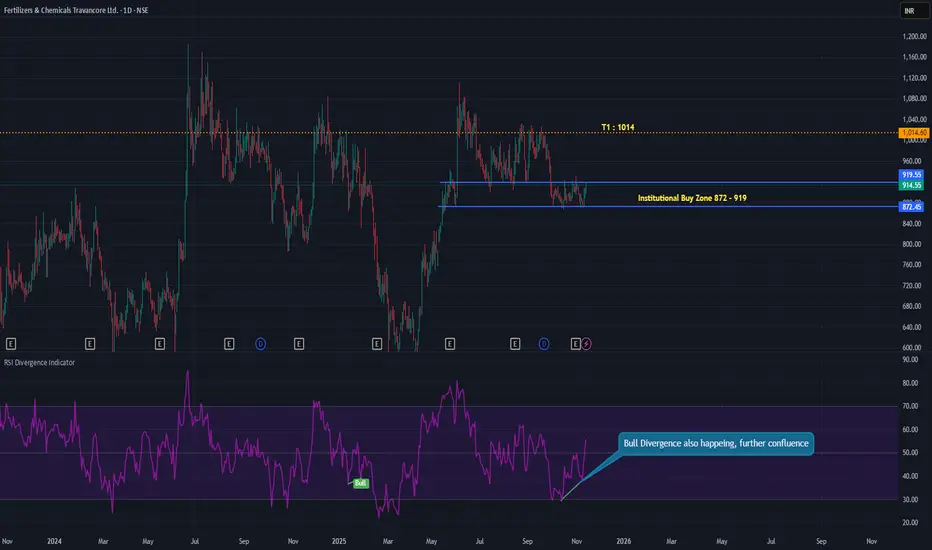Click the 1,080.00 price axis value
This screenshot has height=550, width=932.
pos(914,99)
